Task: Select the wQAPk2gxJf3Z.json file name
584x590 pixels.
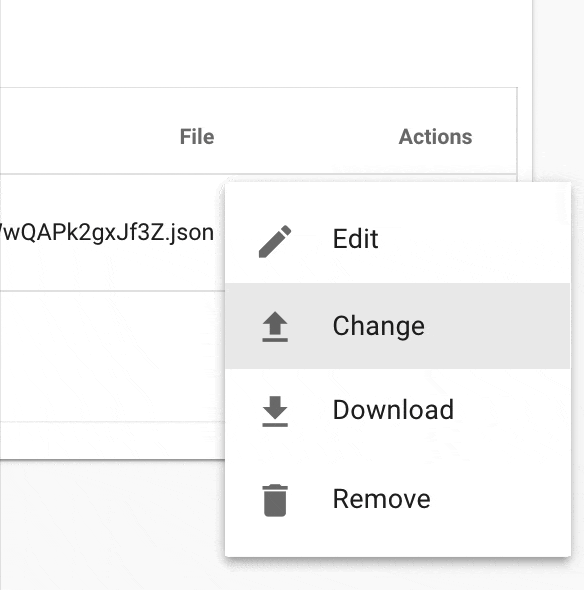Action: point(107,233)
